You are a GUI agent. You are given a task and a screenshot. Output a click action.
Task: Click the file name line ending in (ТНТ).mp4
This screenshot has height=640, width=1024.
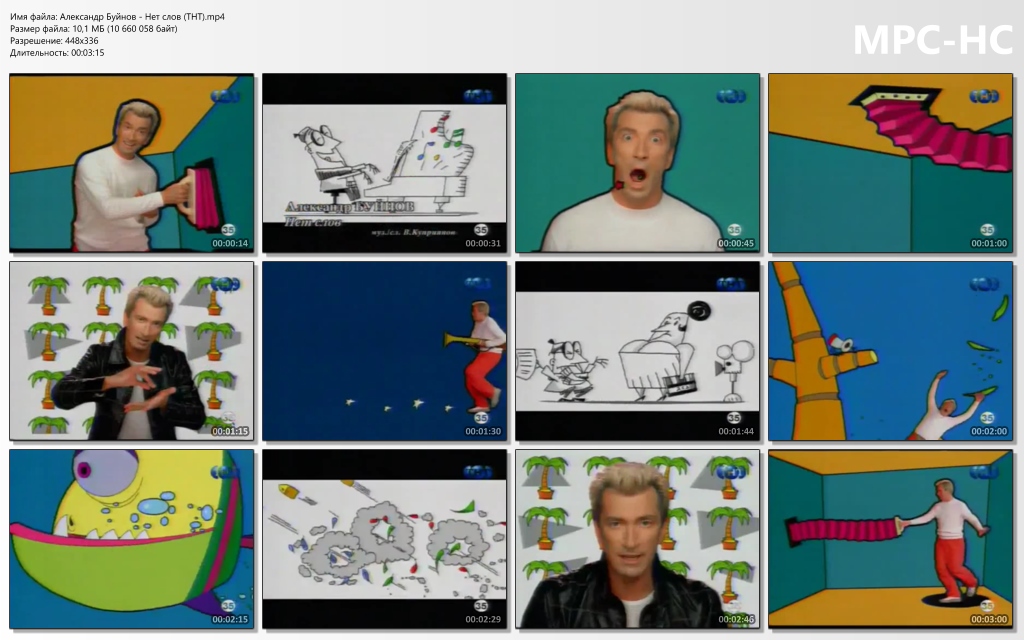(x=118, y=16)
